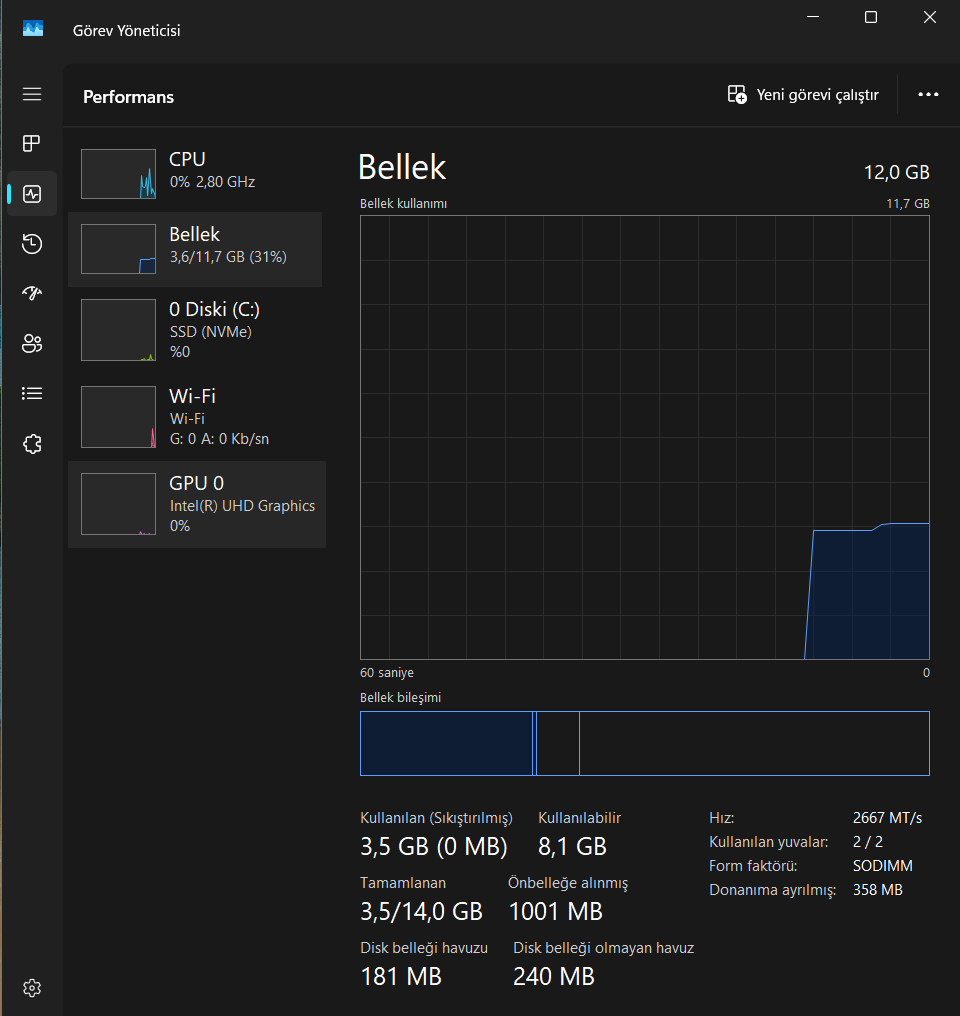Select the Performance page icon
This screenshot has width=960, height=1016.
(32, 194)
